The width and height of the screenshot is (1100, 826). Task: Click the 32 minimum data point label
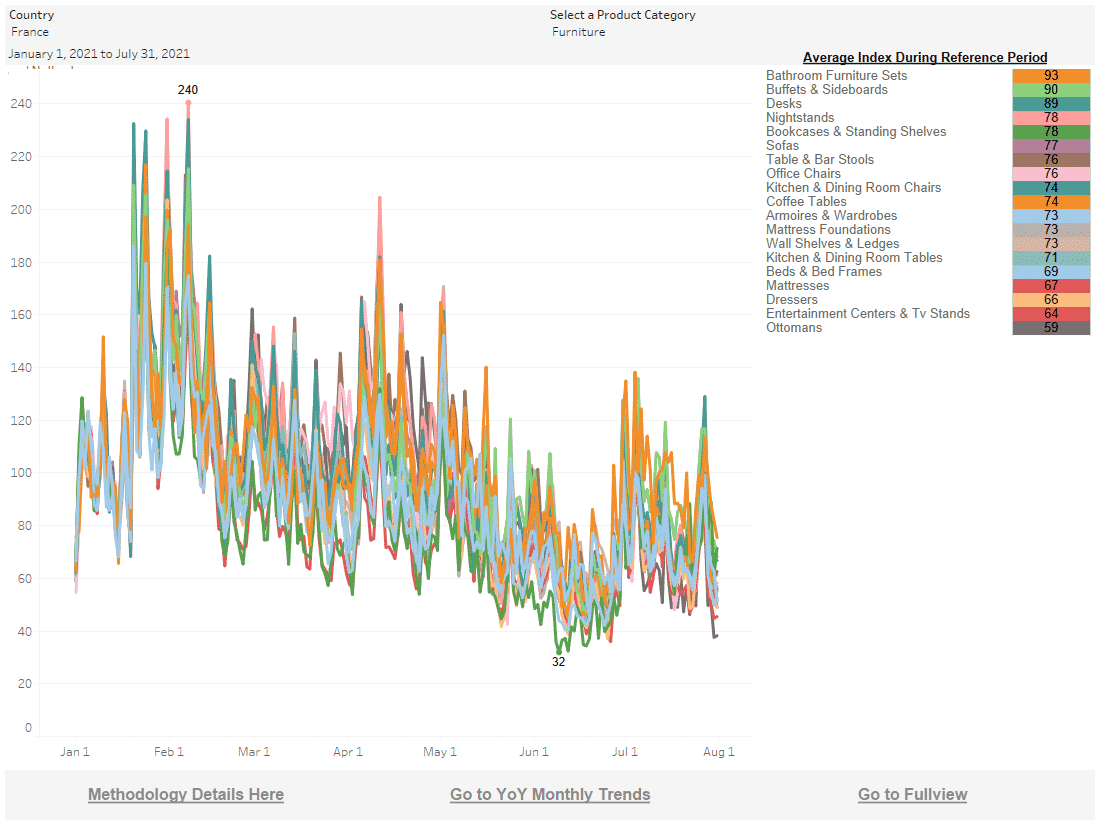pyautogui.click(x=558, y=662)
